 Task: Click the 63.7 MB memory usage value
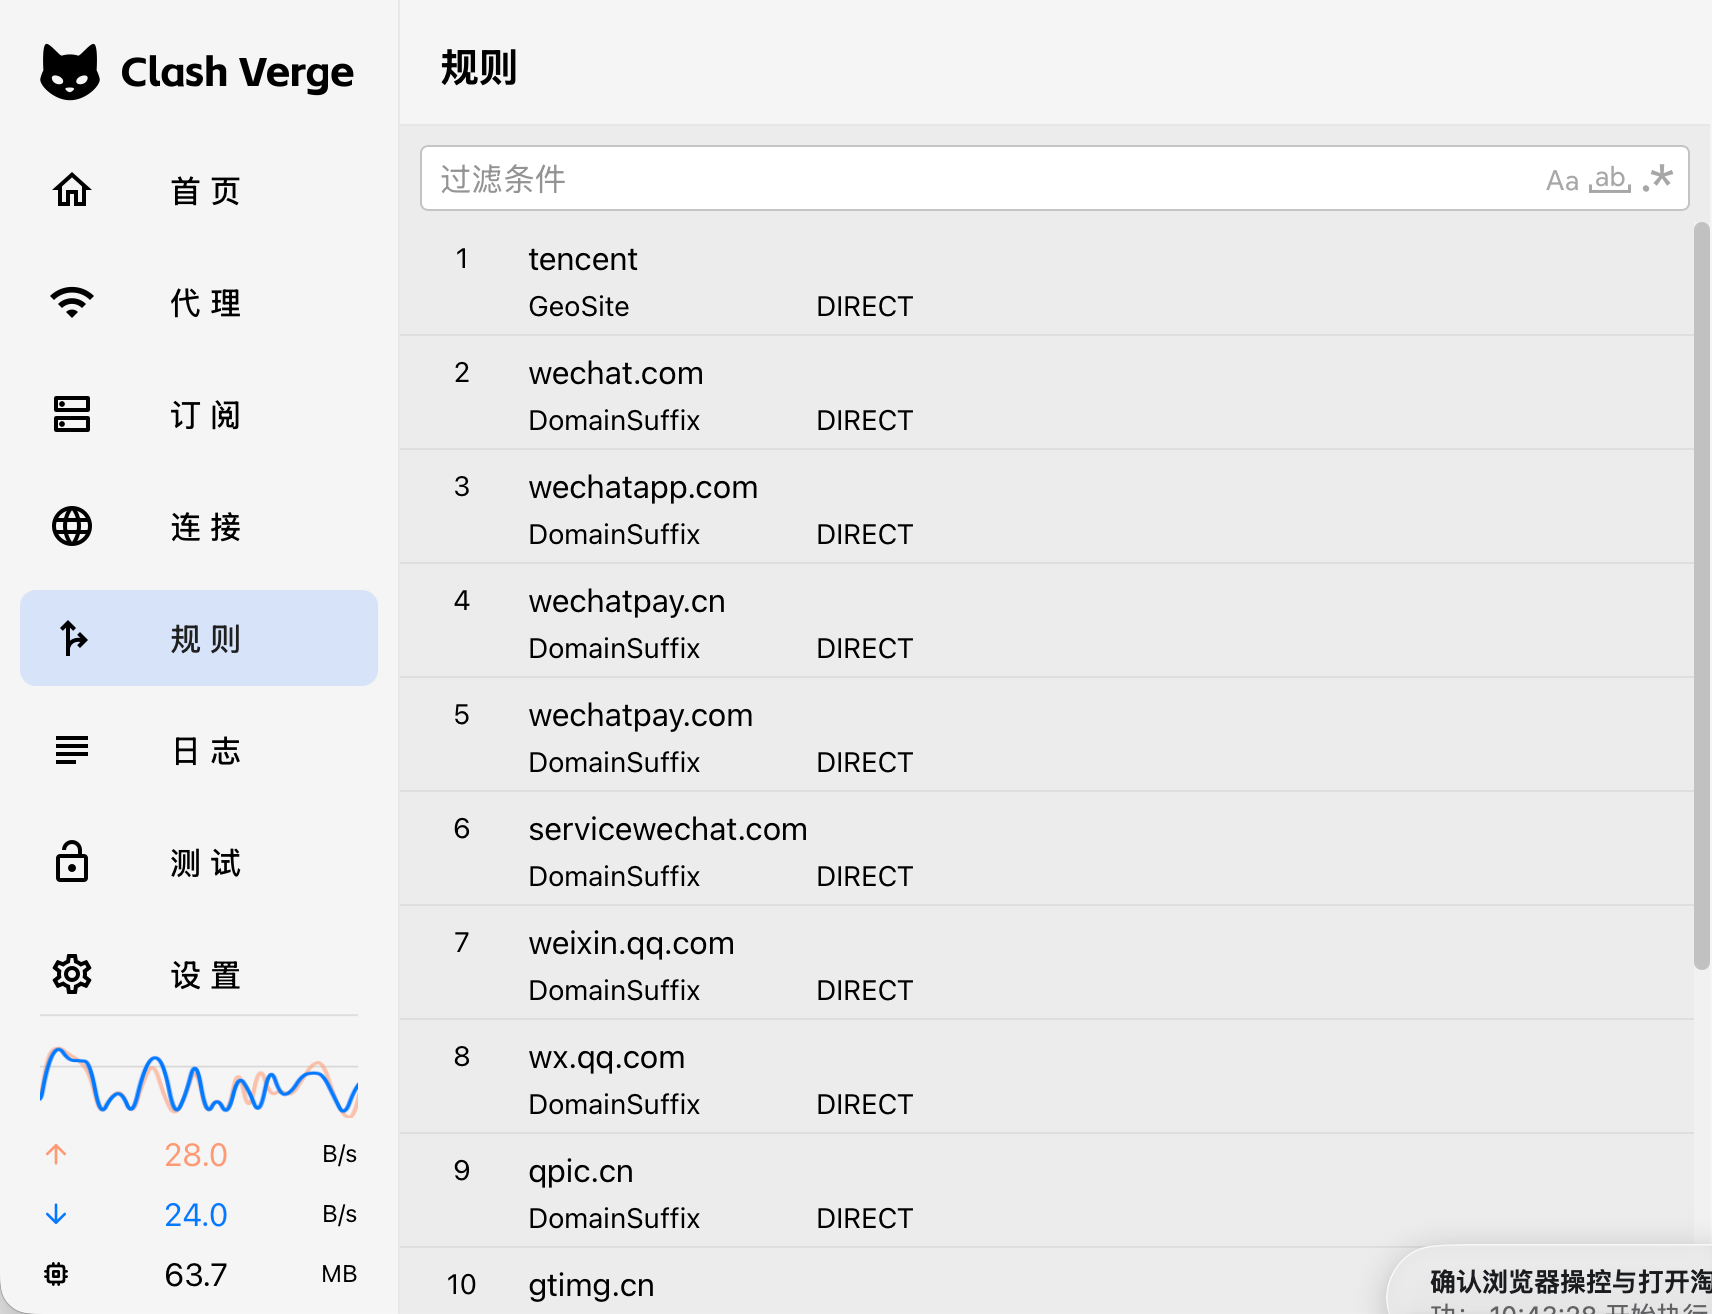(196, 1275)
